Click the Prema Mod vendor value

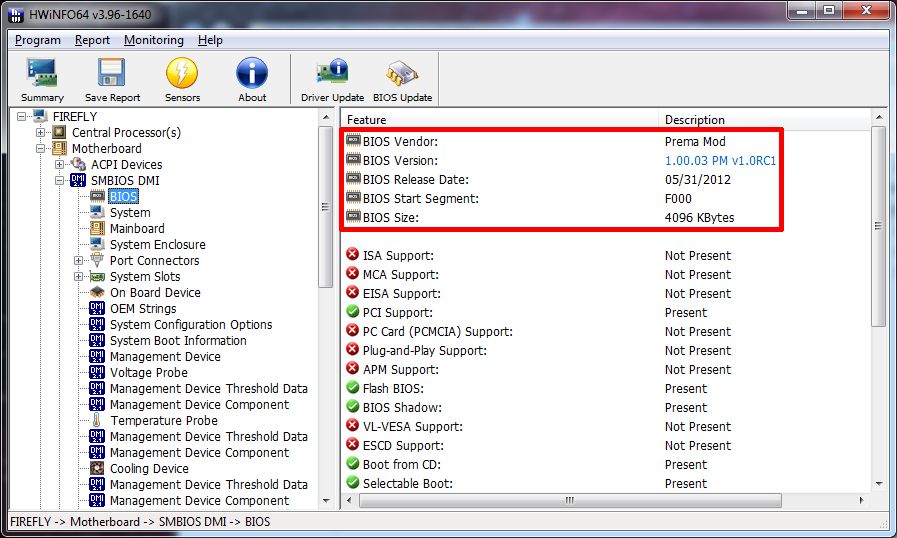click(x=694, y=141)
